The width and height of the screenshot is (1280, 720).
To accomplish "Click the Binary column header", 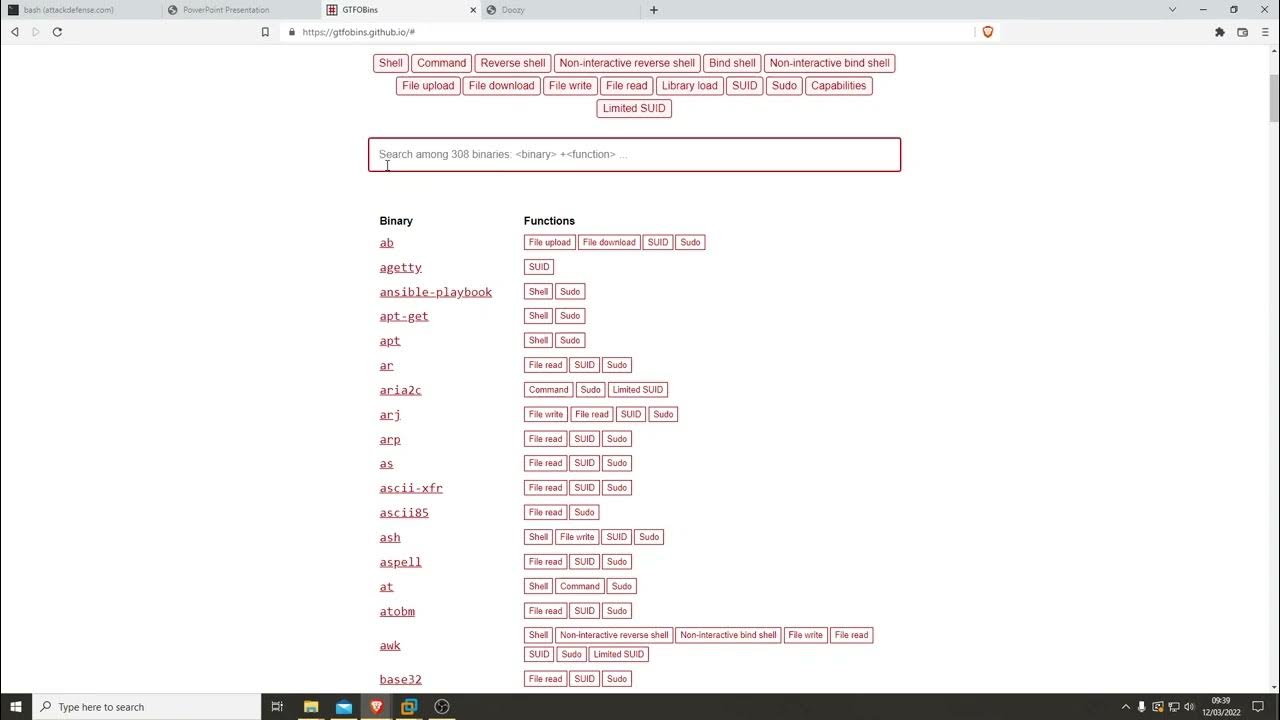I will pos(396,221).
